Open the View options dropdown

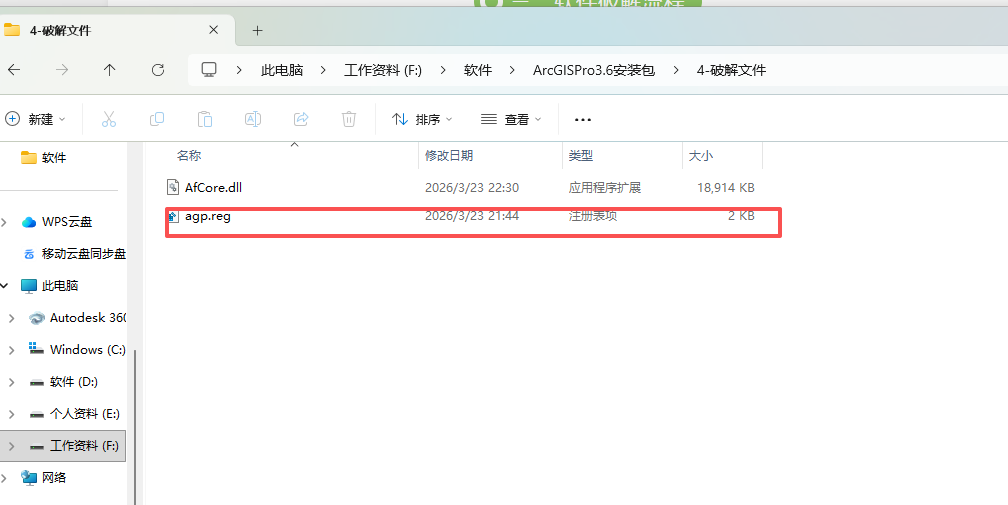pyautogui.click(x=511, y=119)
